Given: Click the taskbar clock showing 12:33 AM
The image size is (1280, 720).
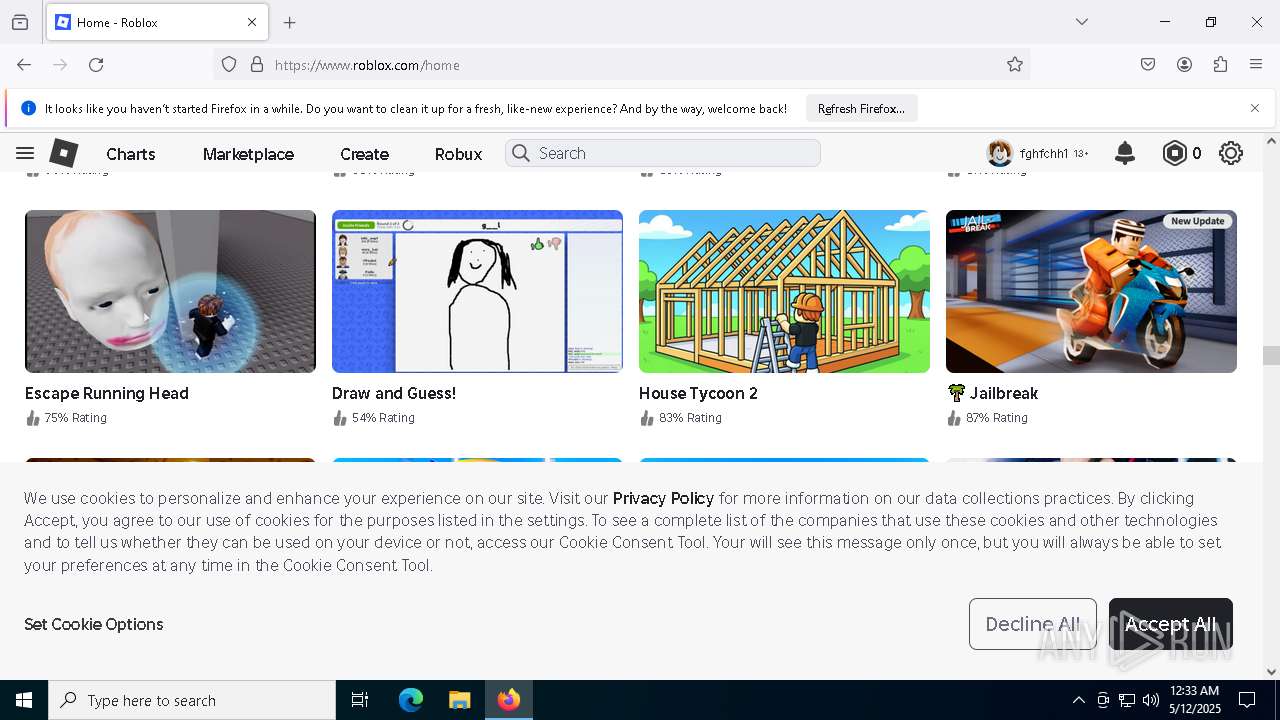Looking at the screenshot, I should click(1194, 700).
